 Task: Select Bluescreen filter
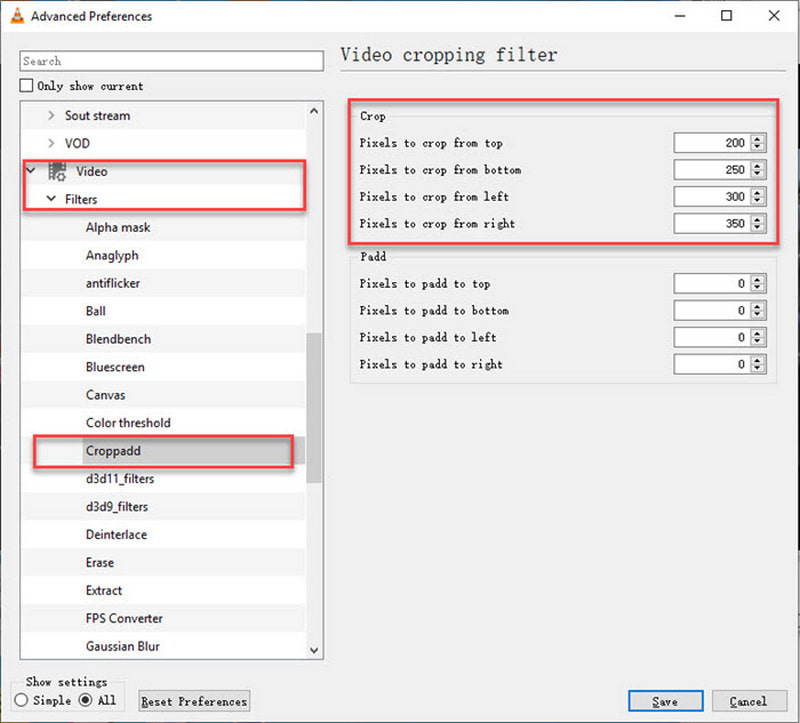coord(115,367)
